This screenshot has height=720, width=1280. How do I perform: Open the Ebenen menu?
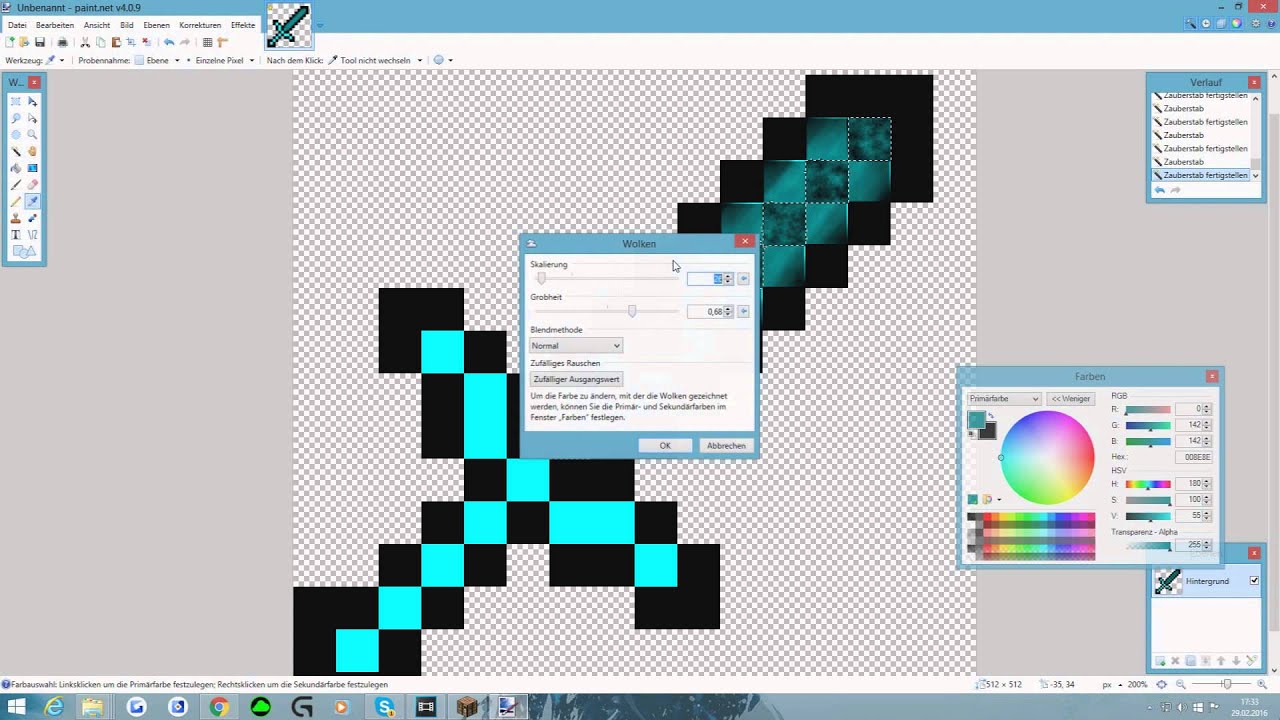157,25
